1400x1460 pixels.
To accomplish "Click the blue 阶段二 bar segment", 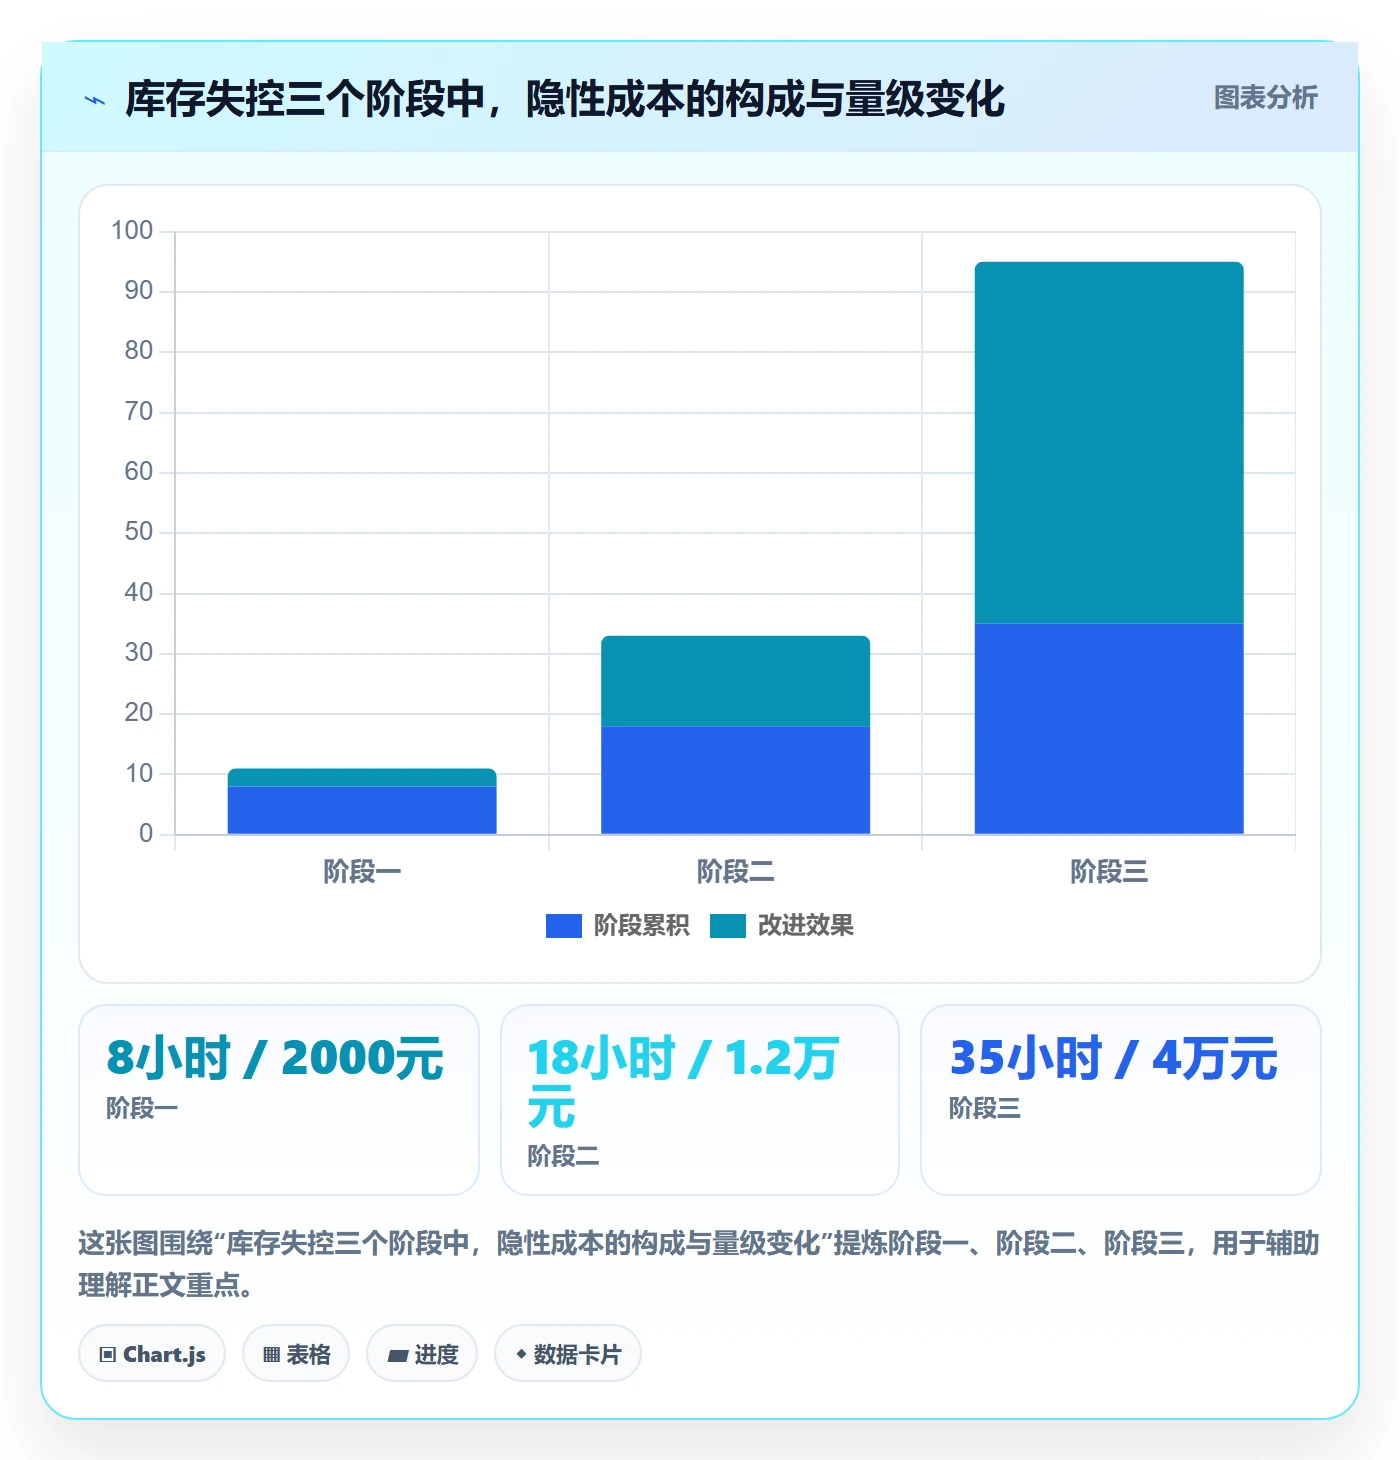I will (x=735, y=780).
